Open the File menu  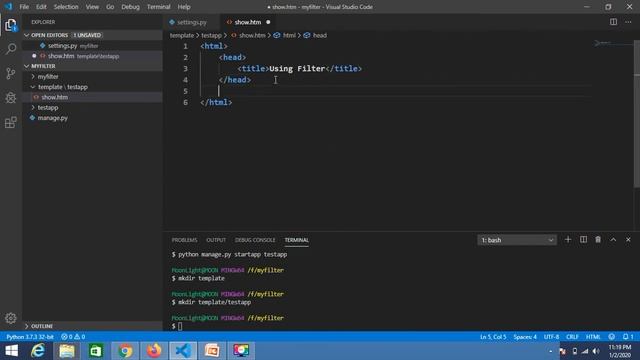[24, 7]
